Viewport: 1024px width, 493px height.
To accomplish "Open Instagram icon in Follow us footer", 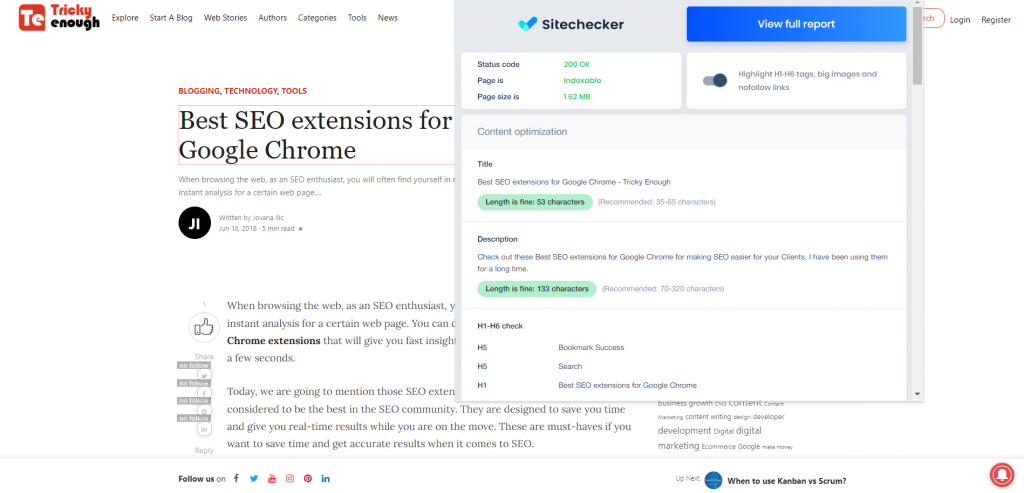I will [x=290, y=479].
